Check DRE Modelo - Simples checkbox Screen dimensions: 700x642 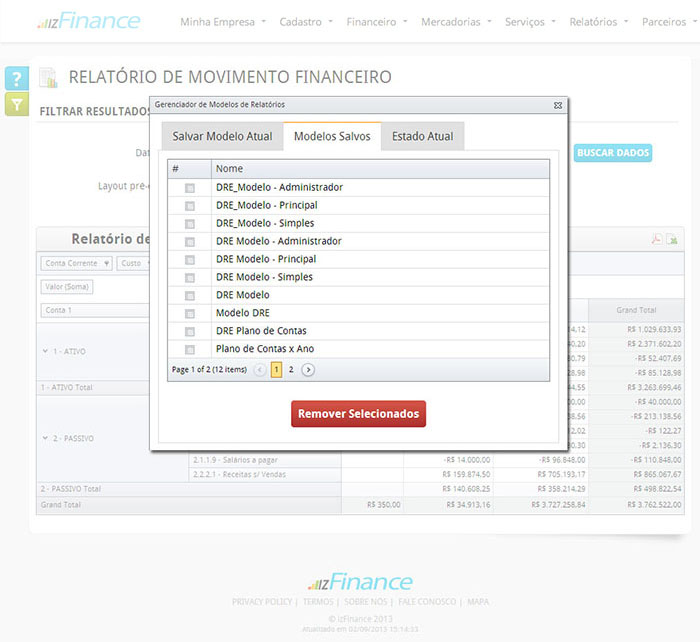190,278
